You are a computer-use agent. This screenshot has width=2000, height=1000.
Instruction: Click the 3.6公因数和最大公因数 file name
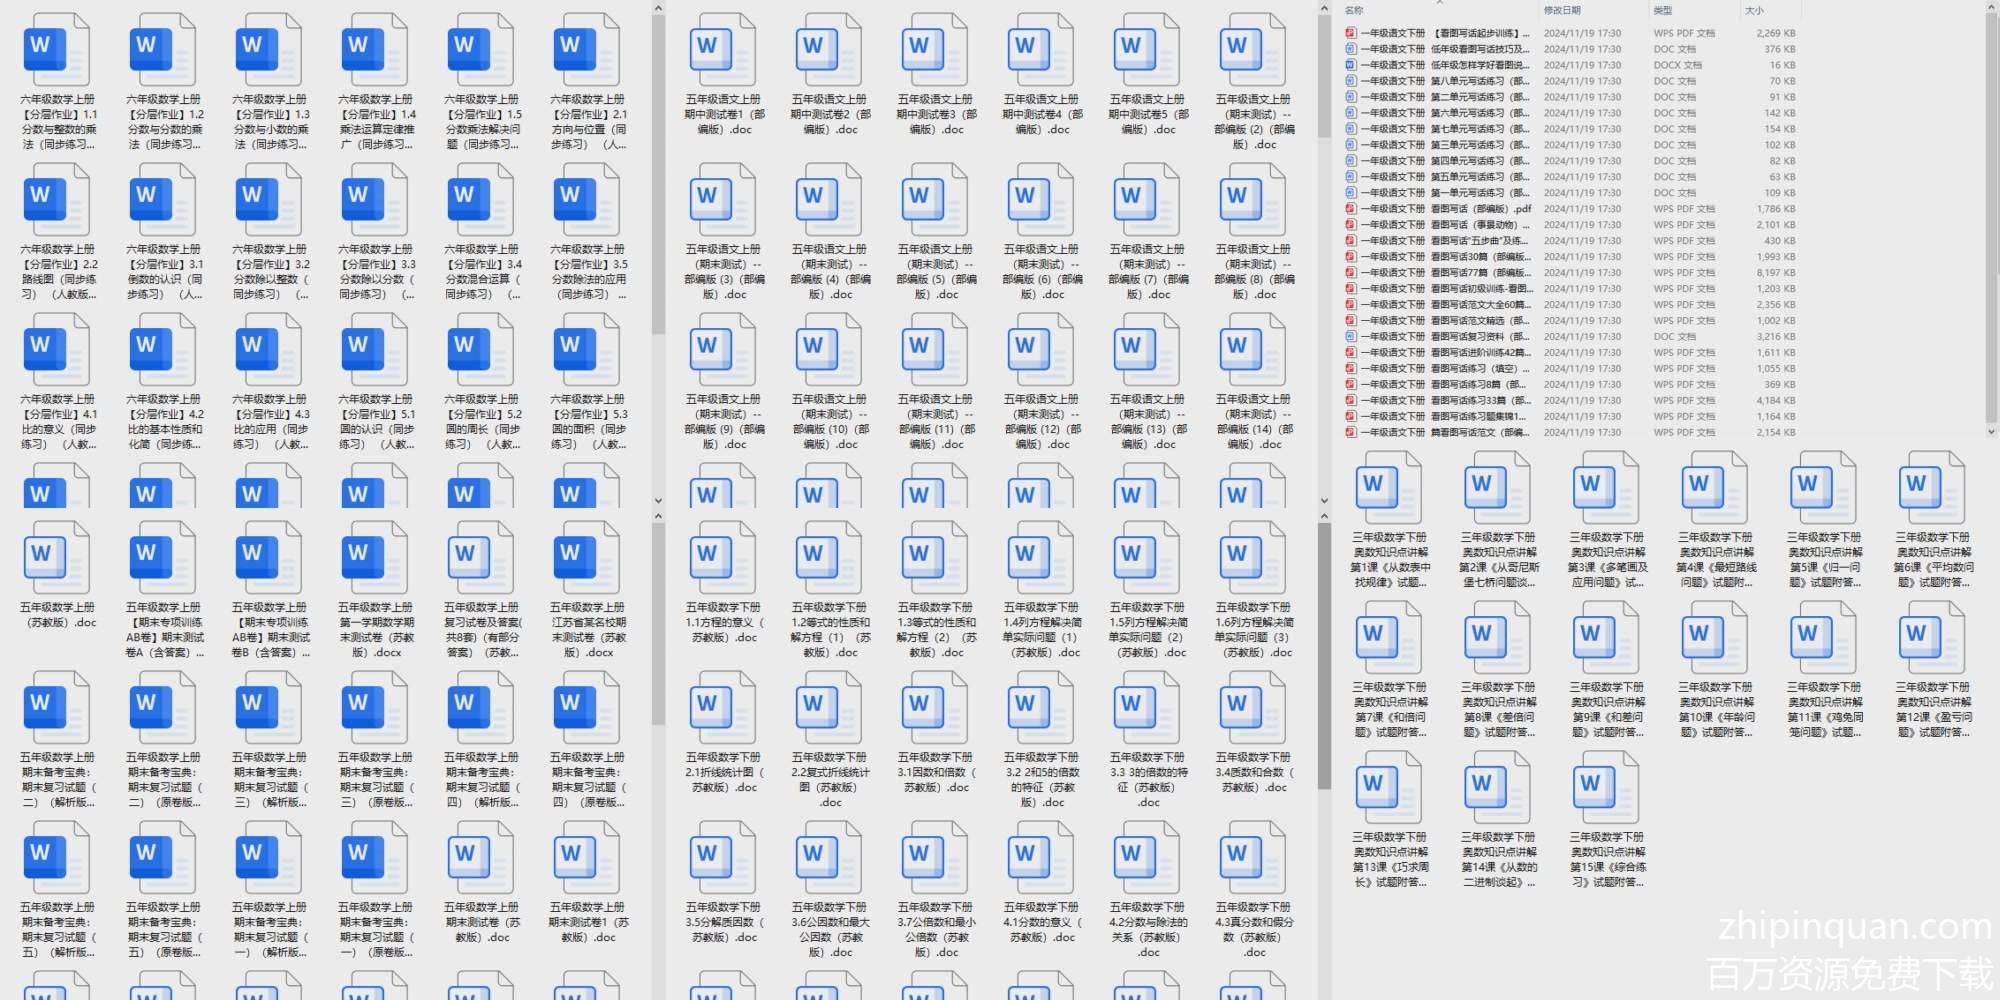tap(831, 930)
